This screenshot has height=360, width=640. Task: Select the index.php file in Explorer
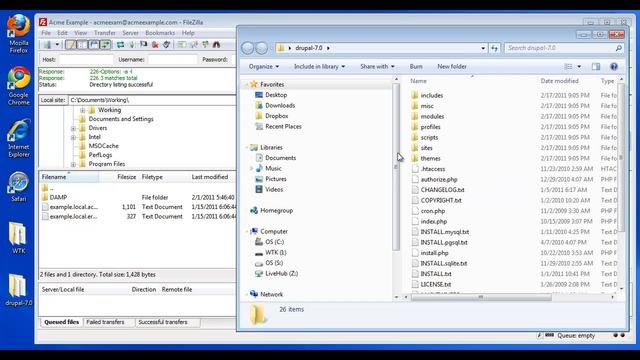click(429, 222)
